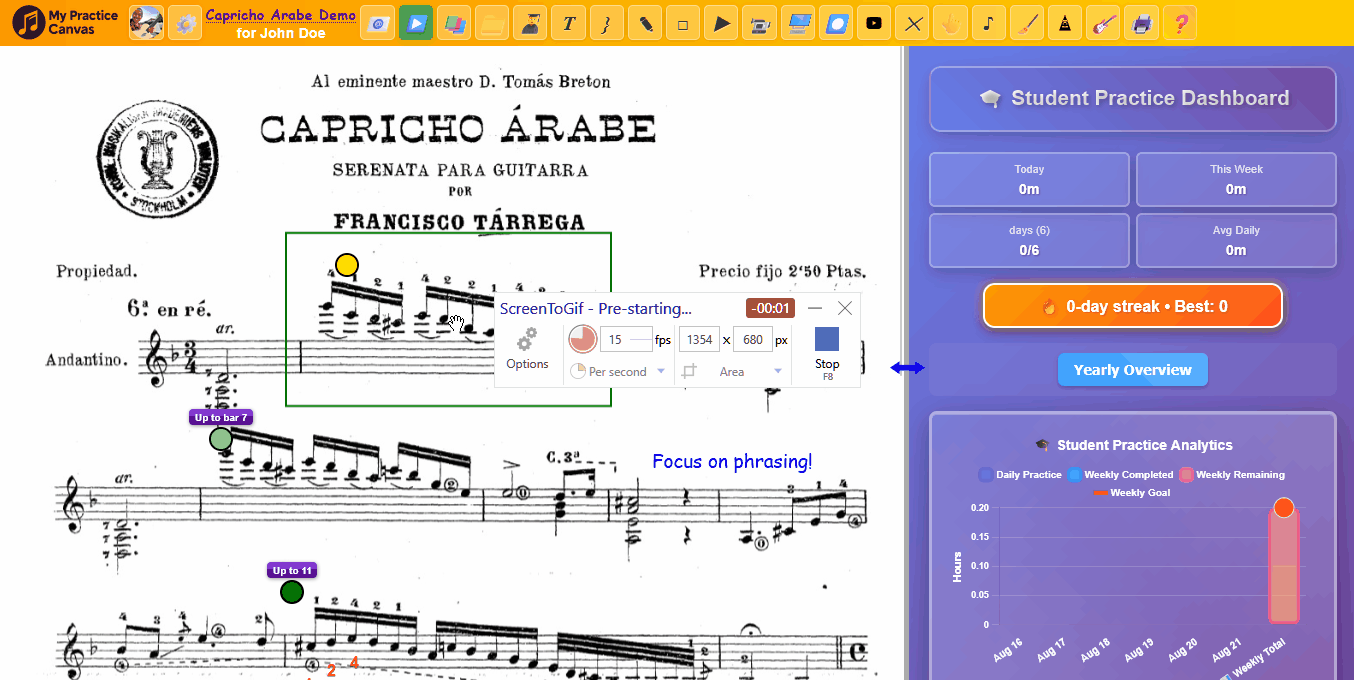1354x680 pixels.
Task: Click the electric guitar toolbar icon
Action: pyautogui.click(x=1103, y=22)
